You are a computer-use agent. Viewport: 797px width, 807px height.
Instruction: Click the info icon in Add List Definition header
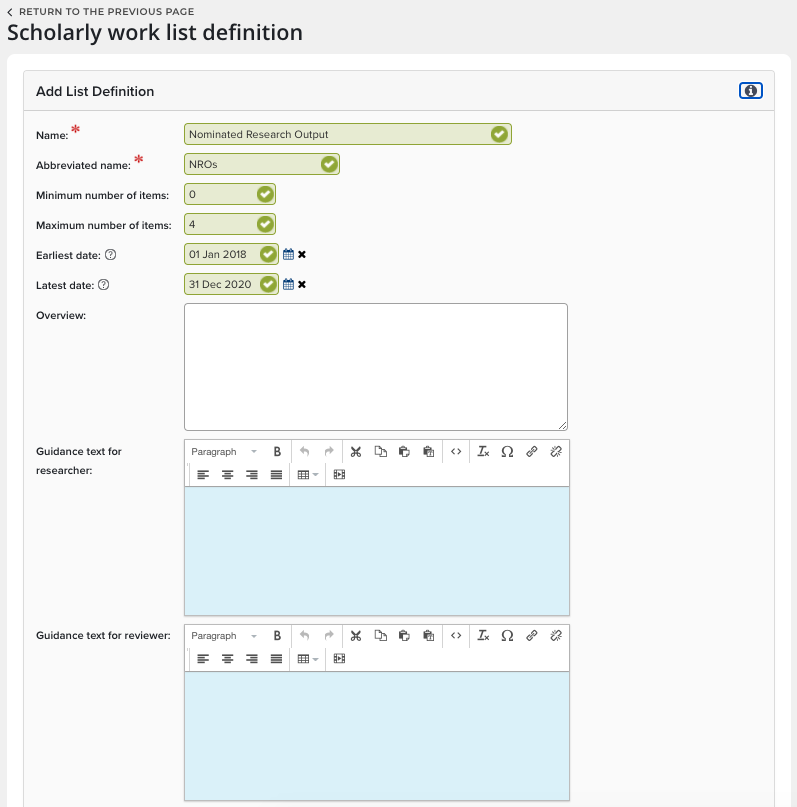(x=750, y=91)
